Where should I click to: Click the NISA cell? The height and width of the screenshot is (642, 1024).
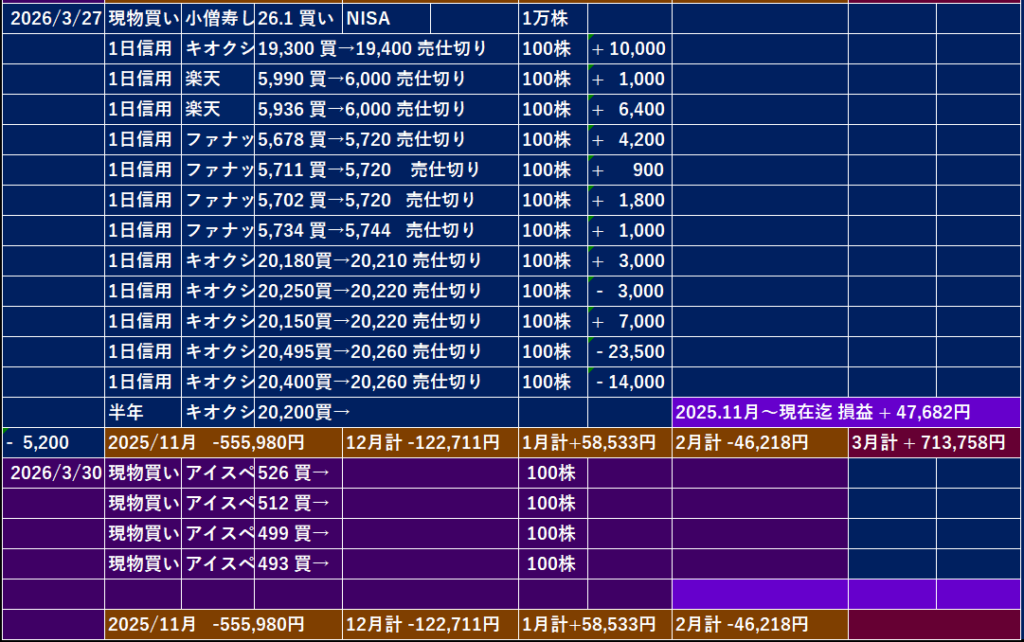(x=386, y=18)
